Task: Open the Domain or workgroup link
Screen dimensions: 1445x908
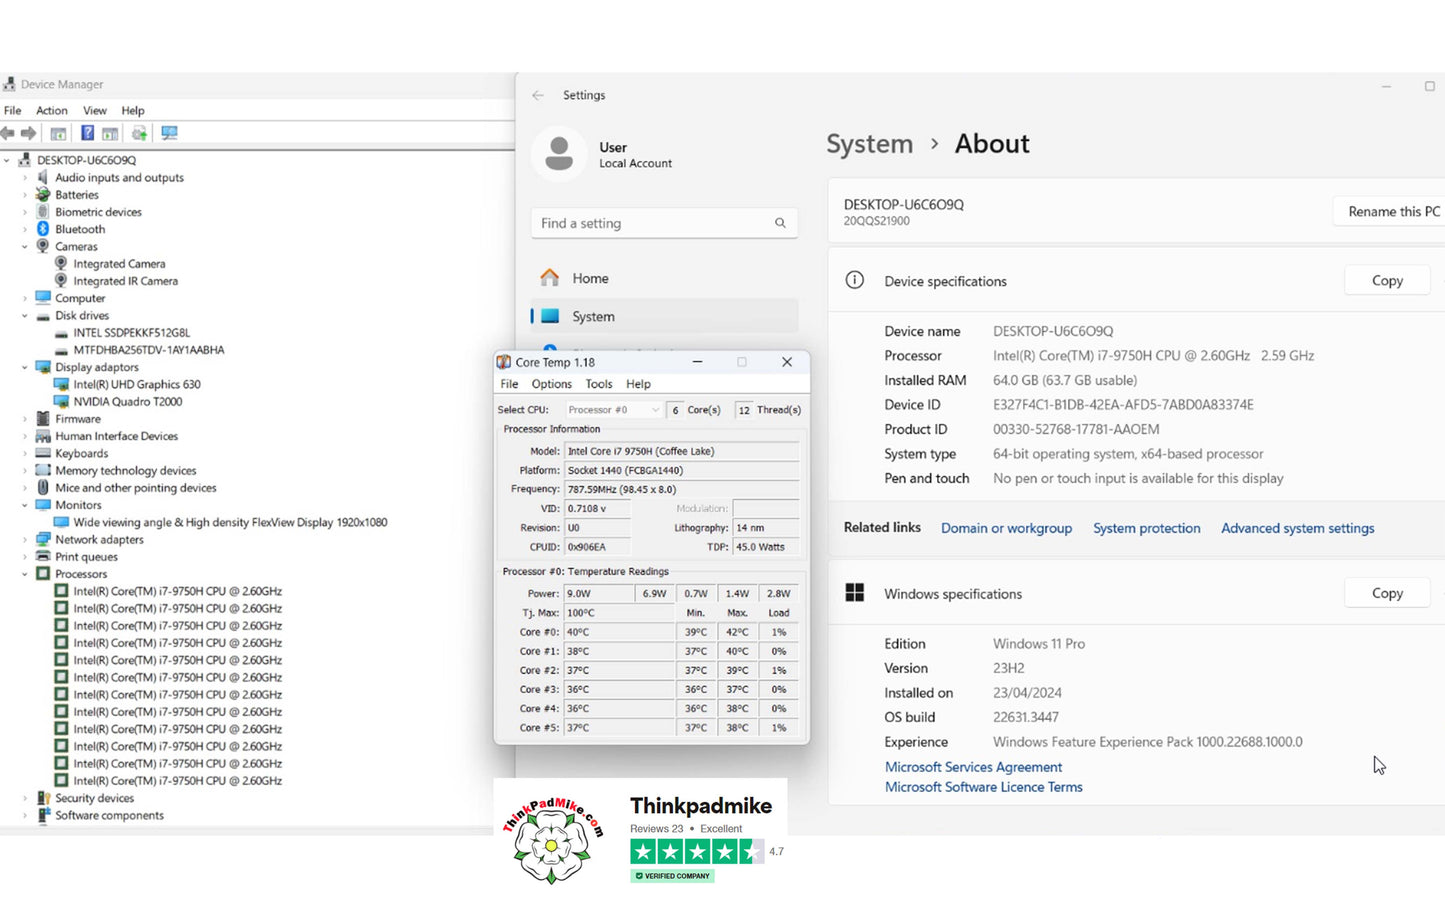Action: point(1006,528)
